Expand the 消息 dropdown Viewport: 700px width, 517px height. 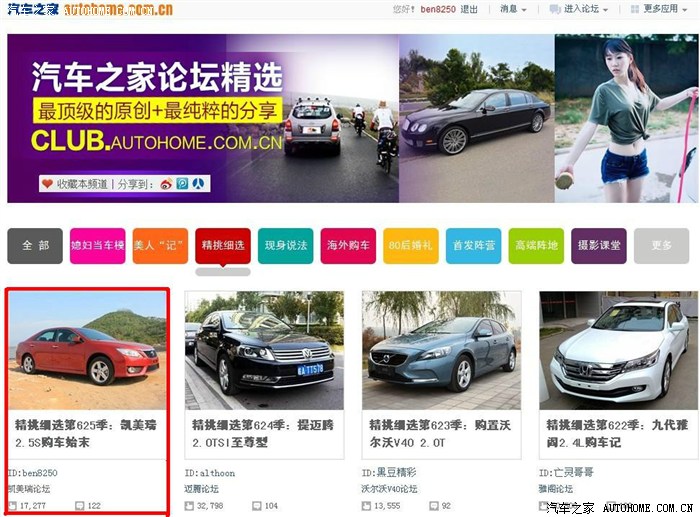[523, 10]
